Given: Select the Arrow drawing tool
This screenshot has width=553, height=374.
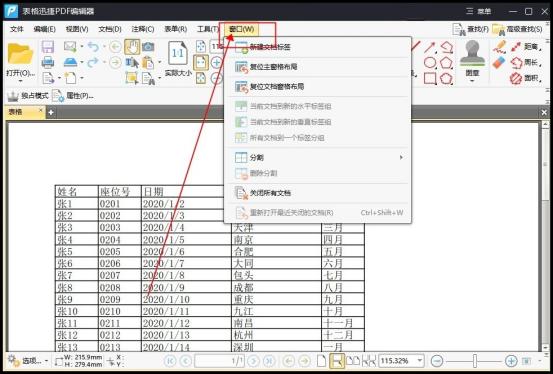Looking at the screenshot, I should pyautogui.click(x=430, y=47).
